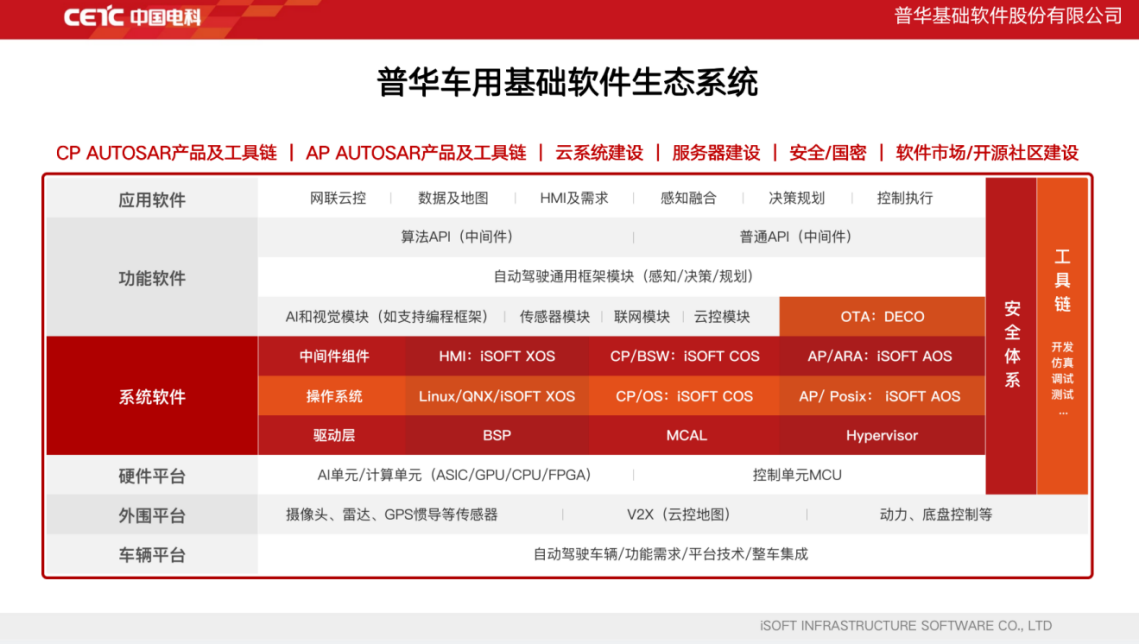Click the 决策规划 cell
The height and width of the screenshot is (644, 1139).
[x=797, y=198]
